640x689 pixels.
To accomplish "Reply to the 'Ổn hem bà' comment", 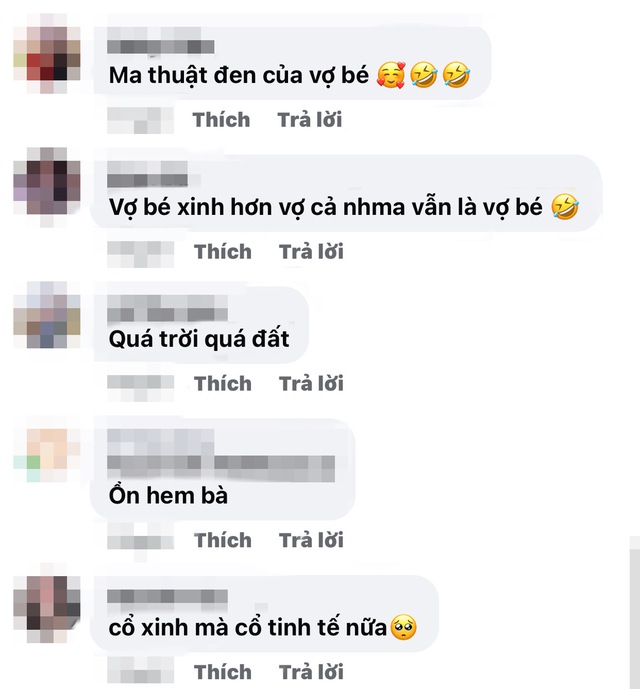I will click(311, 540).
